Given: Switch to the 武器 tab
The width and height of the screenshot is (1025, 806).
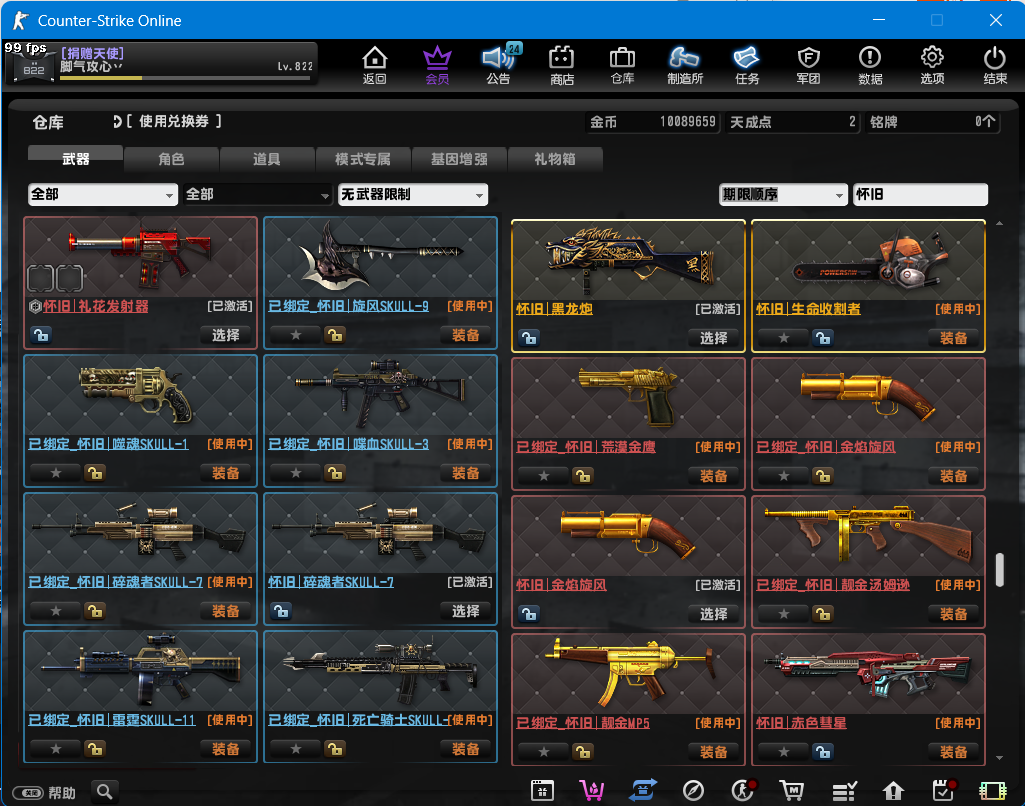Looking at the screenshot, I should [75, 159].
